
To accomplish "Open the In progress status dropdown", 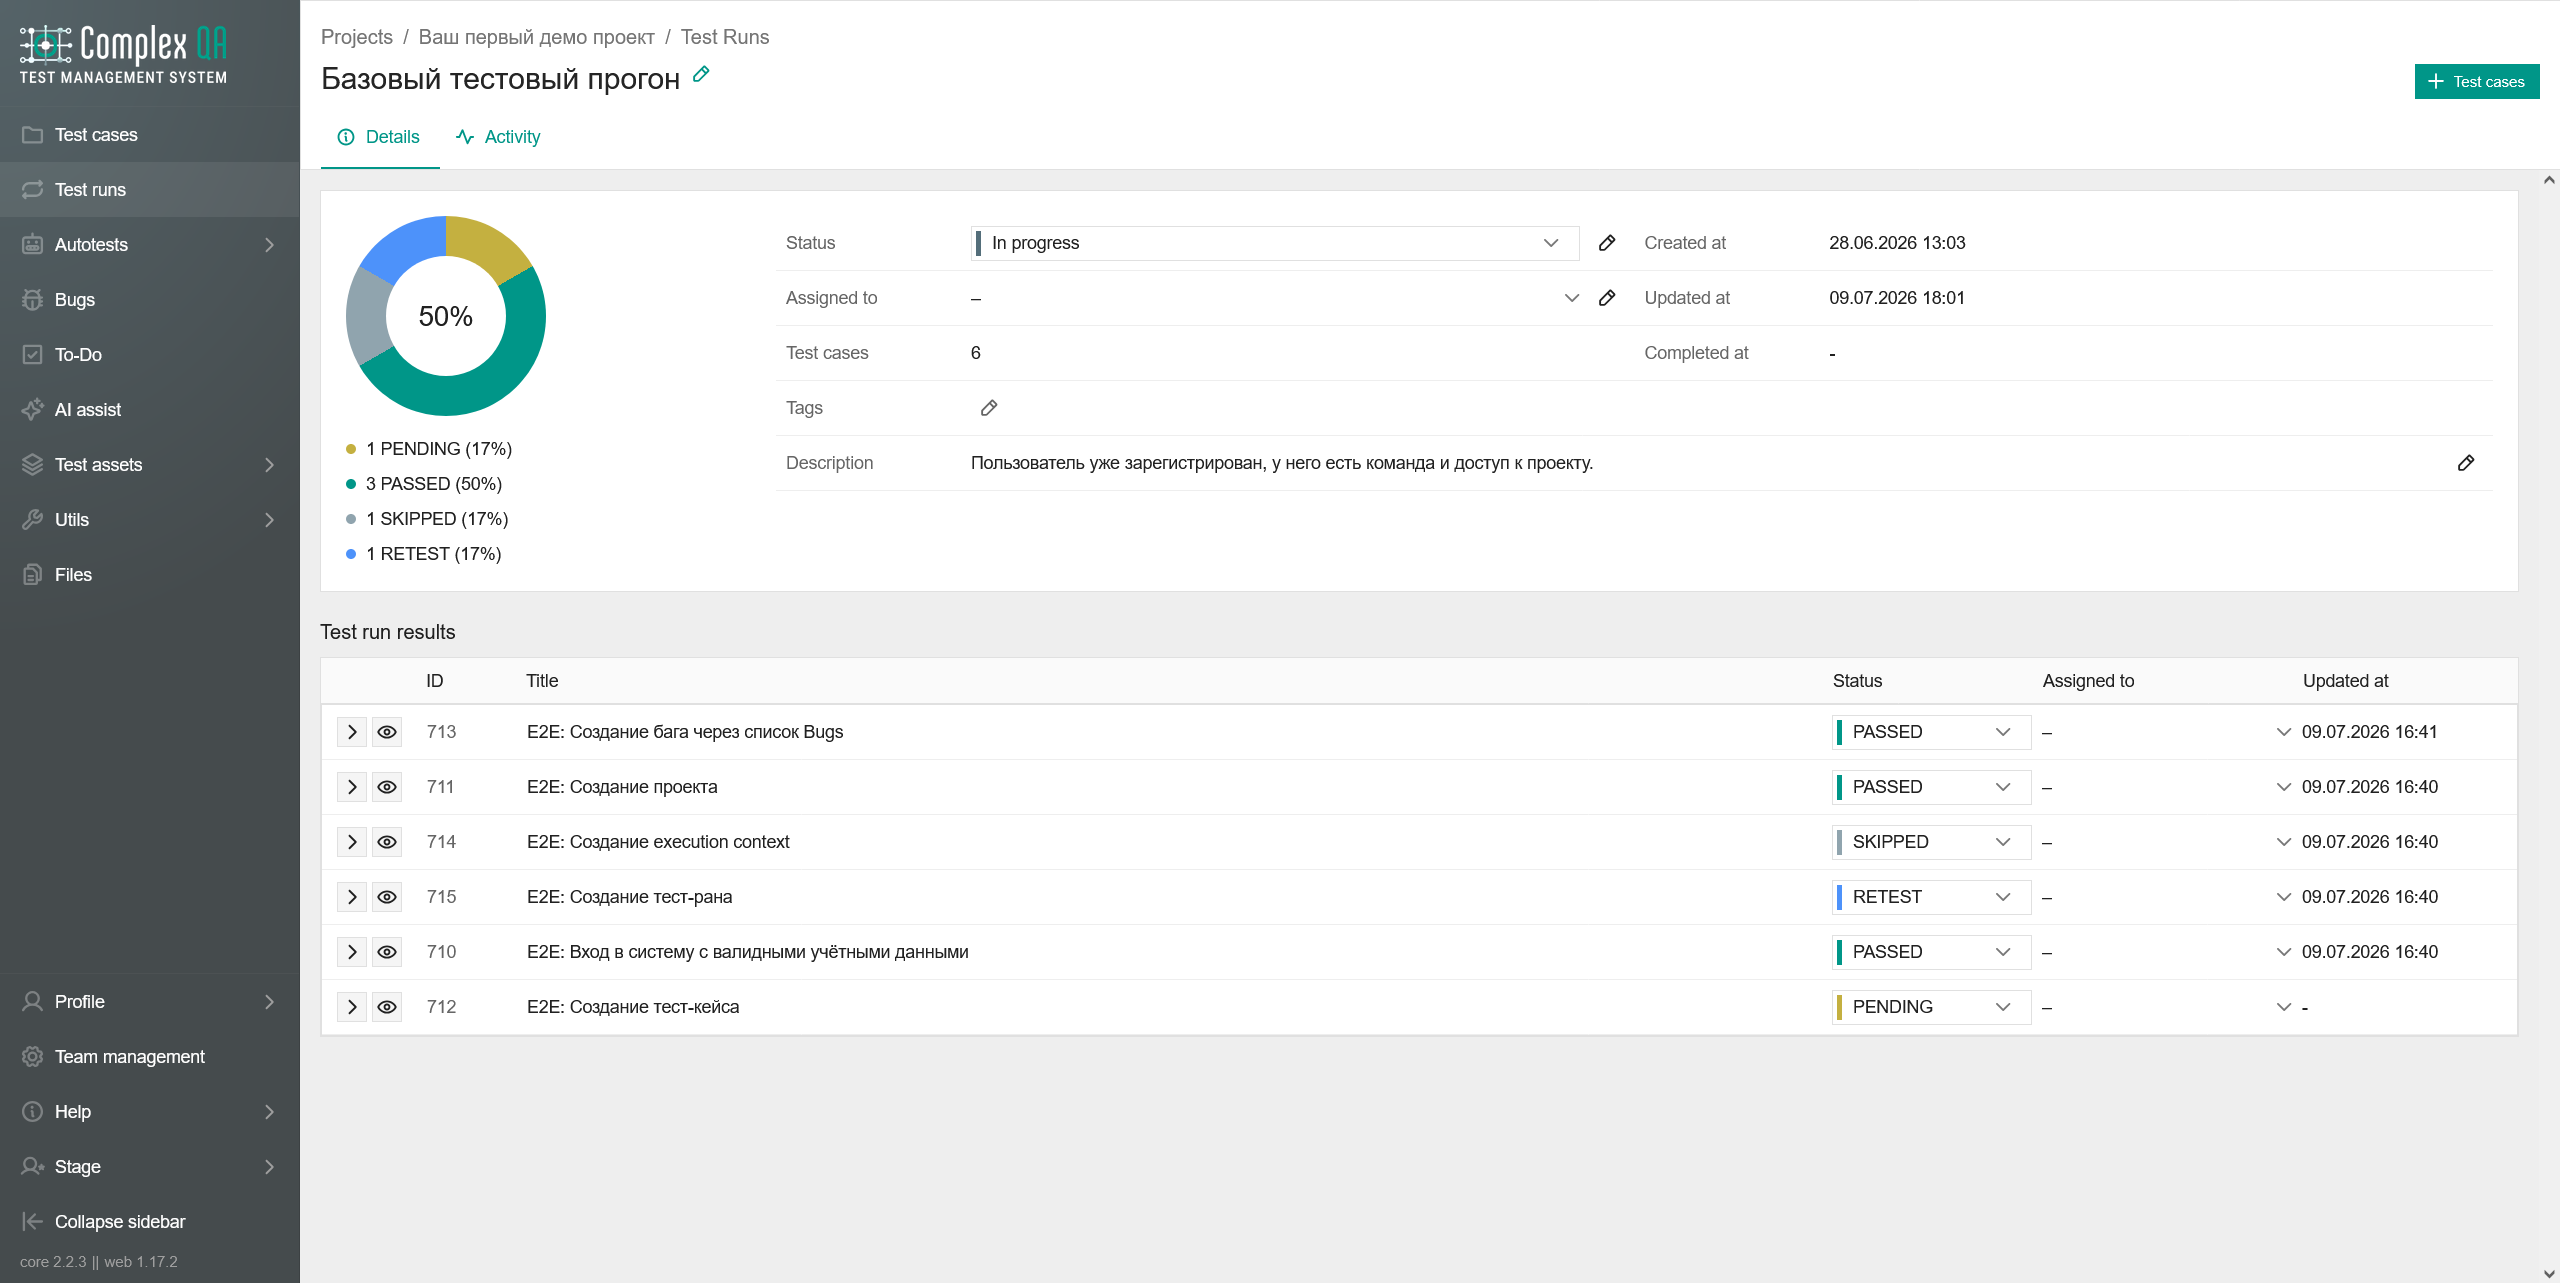I will (1274, 243).
